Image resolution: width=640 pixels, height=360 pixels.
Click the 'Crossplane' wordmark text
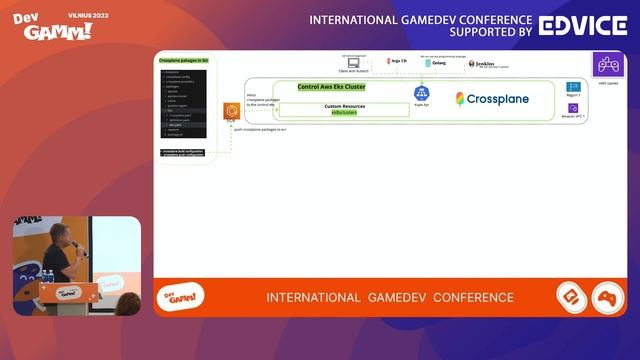coord(498,99)
